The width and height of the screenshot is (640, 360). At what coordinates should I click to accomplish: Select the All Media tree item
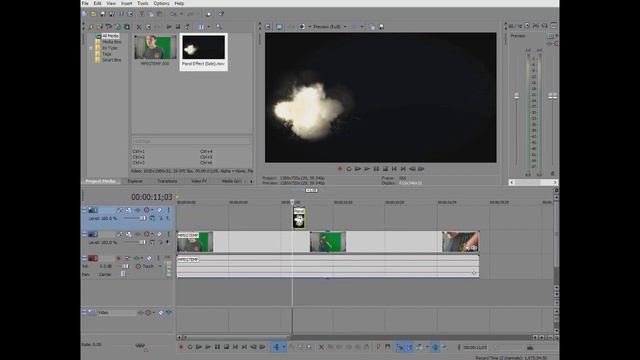(110, 36)
